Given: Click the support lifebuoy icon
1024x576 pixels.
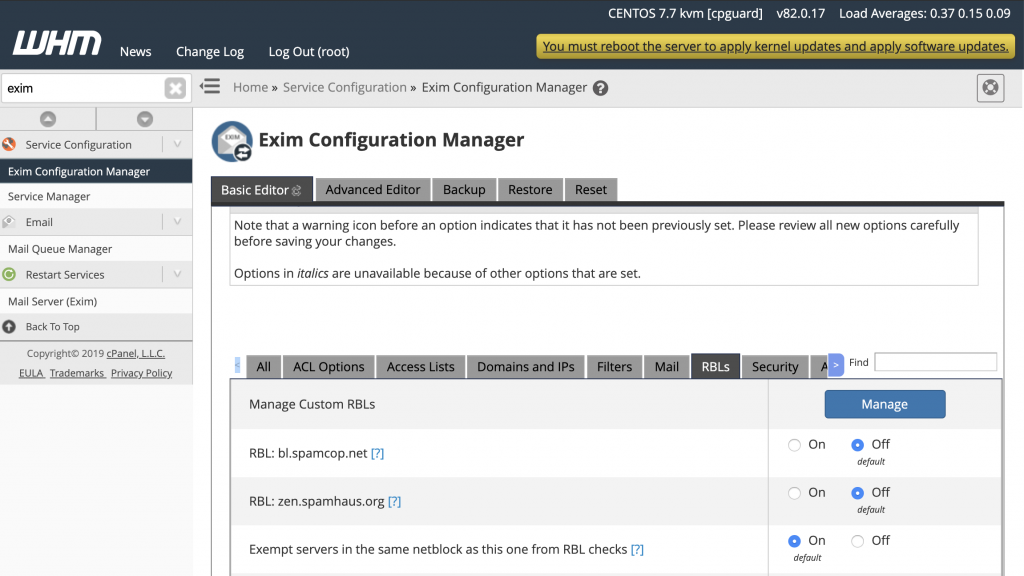Looking at the screenshot, I should click(x=990, y=88).
